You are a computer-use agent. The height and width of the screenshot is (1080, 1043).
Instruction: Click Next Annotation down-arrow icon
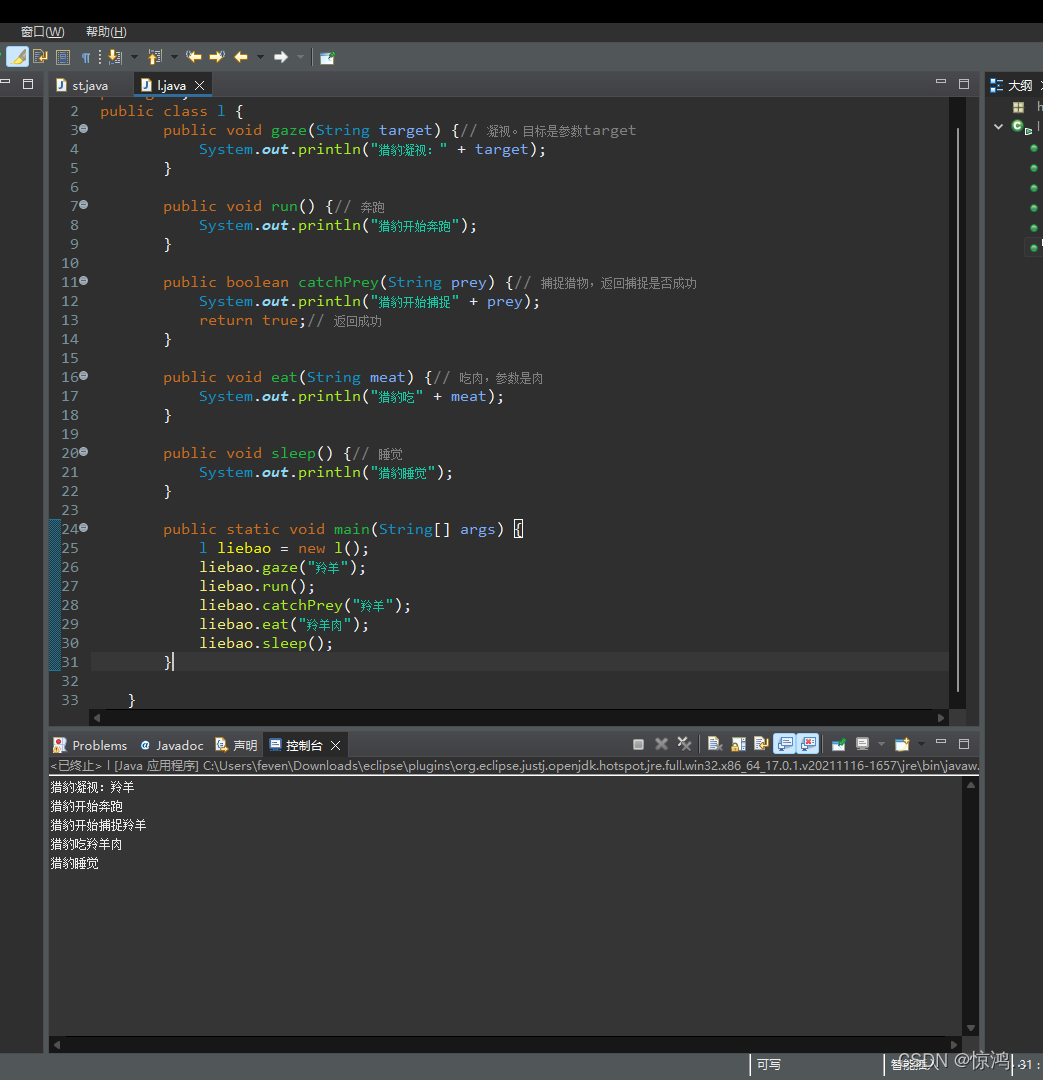115,57
